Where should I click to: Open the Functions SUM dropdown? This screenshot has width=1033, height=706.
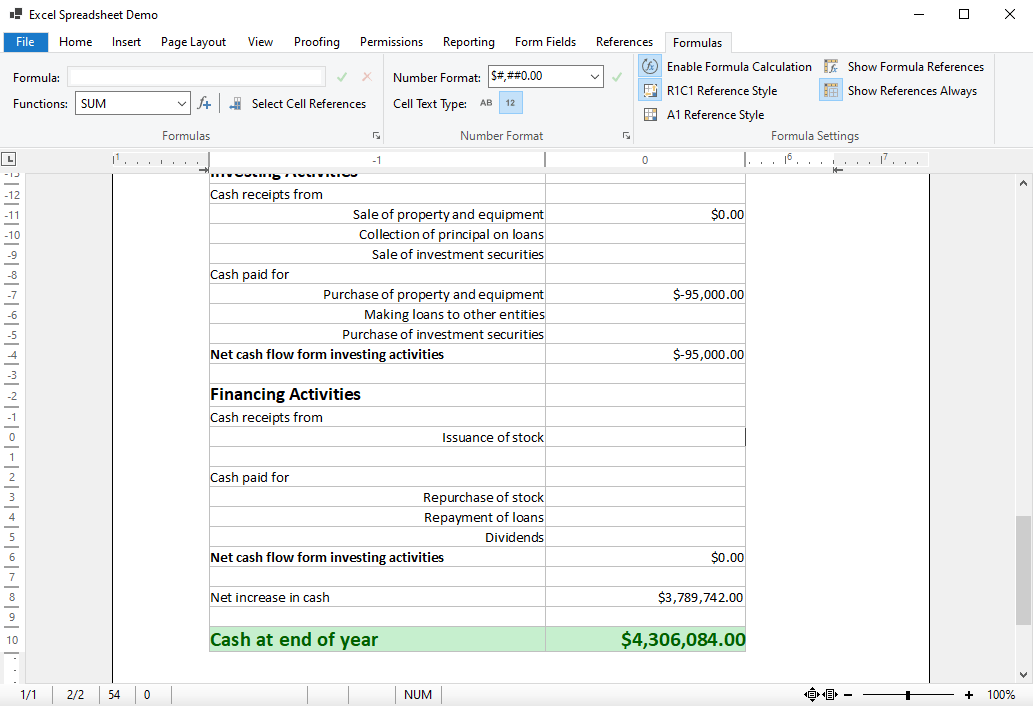click(181, 103)
